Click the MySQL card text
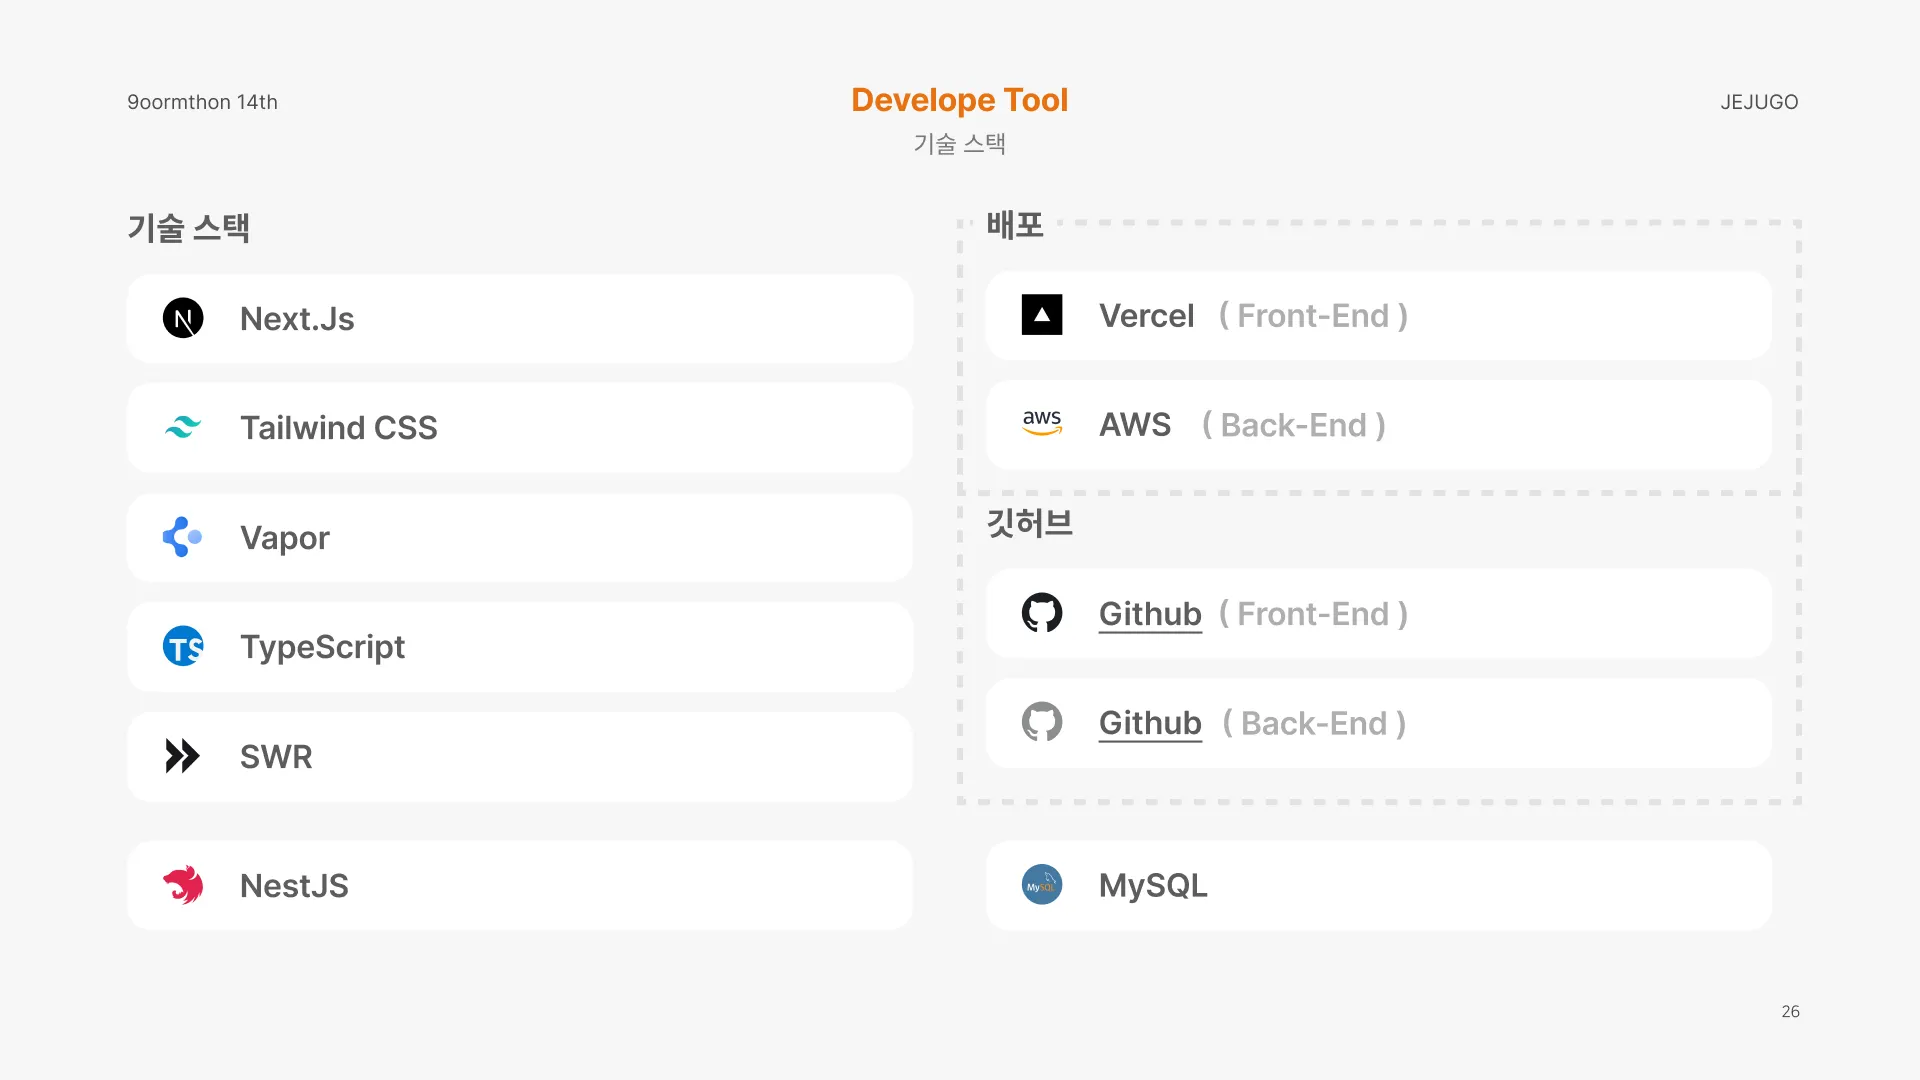The width and height of the screenshot is (1920, 1080). pyautogui.click(x=1153, y=885)
